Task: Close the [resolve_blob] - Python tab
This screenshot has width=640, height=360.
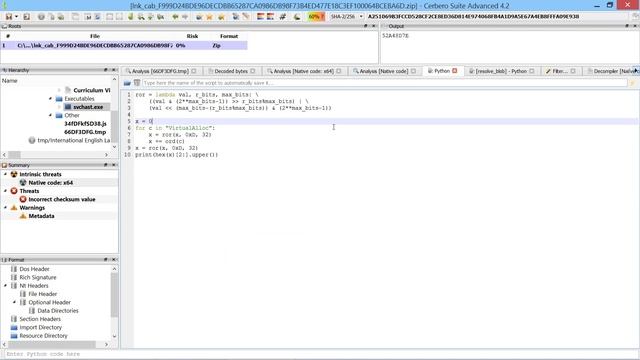Action: (532, 71)
